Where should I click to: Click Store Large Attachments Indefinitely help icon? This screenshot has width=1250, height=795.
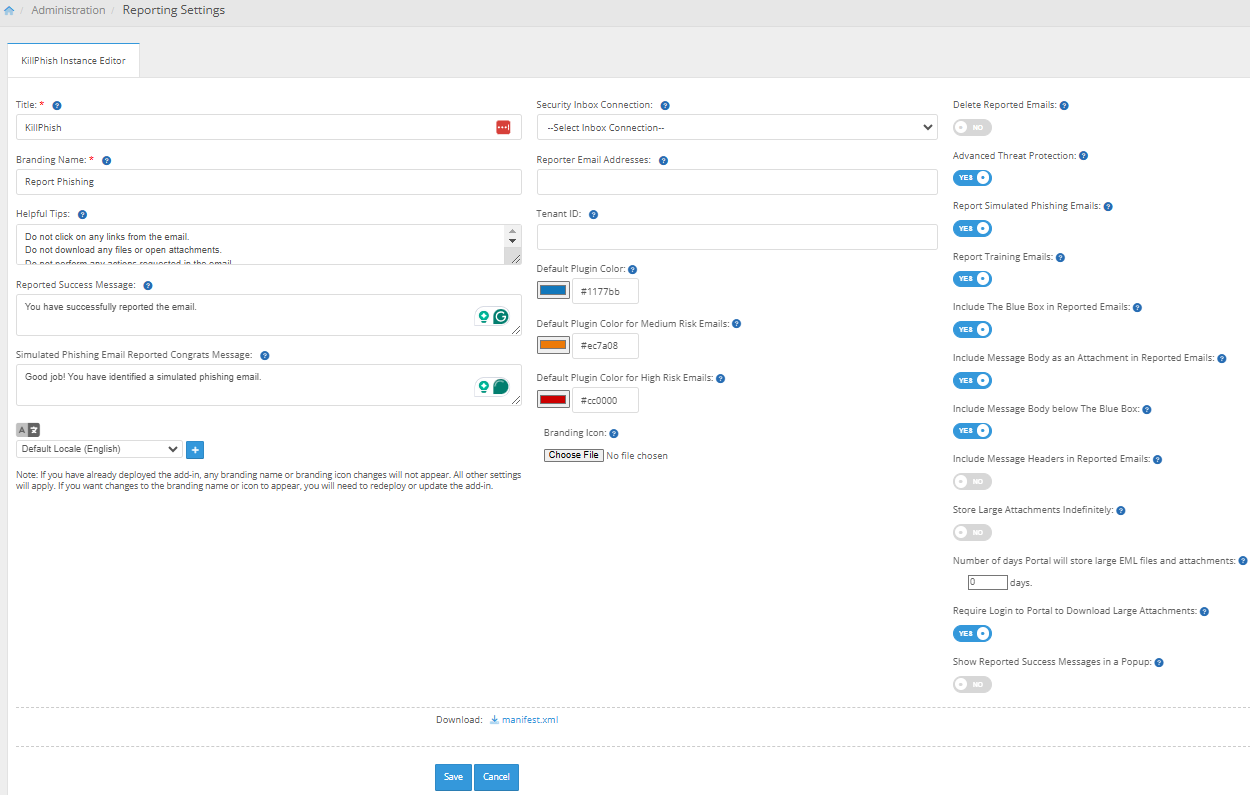coord(1120,510)
